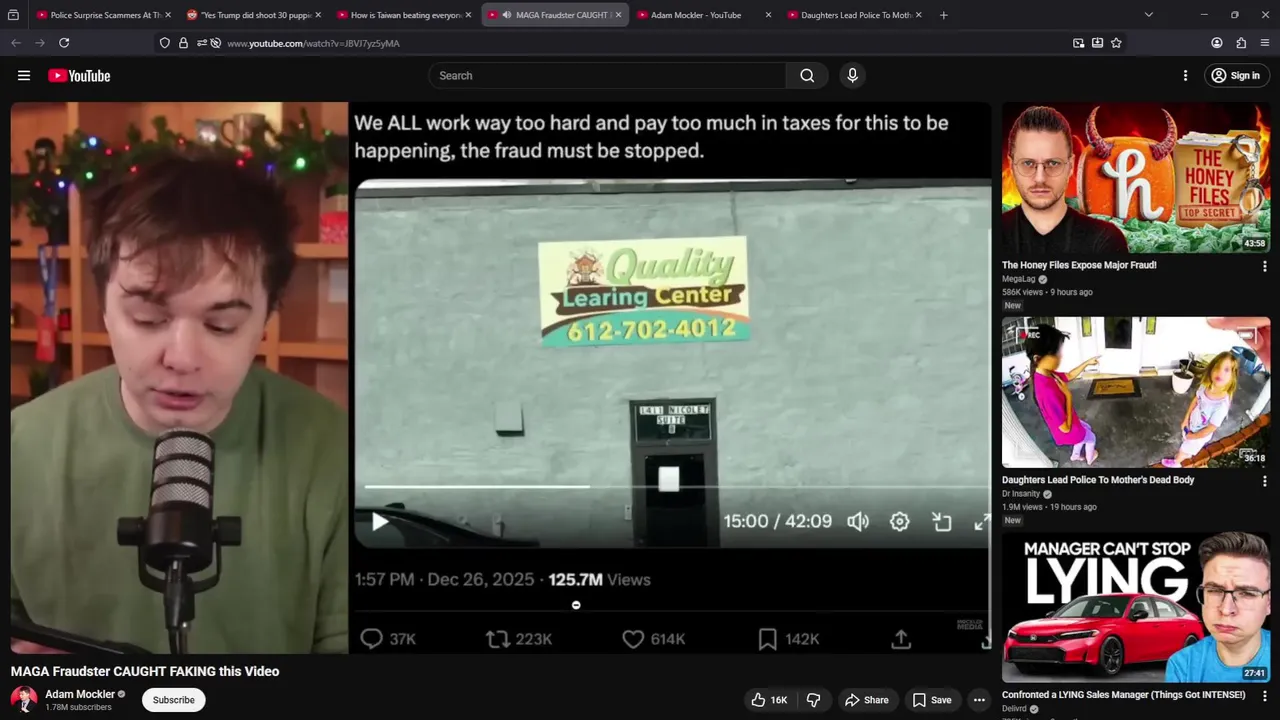Open Firefox application hamburger menu
Viewport: 1280px width, 720px height.
click(x=1265, y=43)
